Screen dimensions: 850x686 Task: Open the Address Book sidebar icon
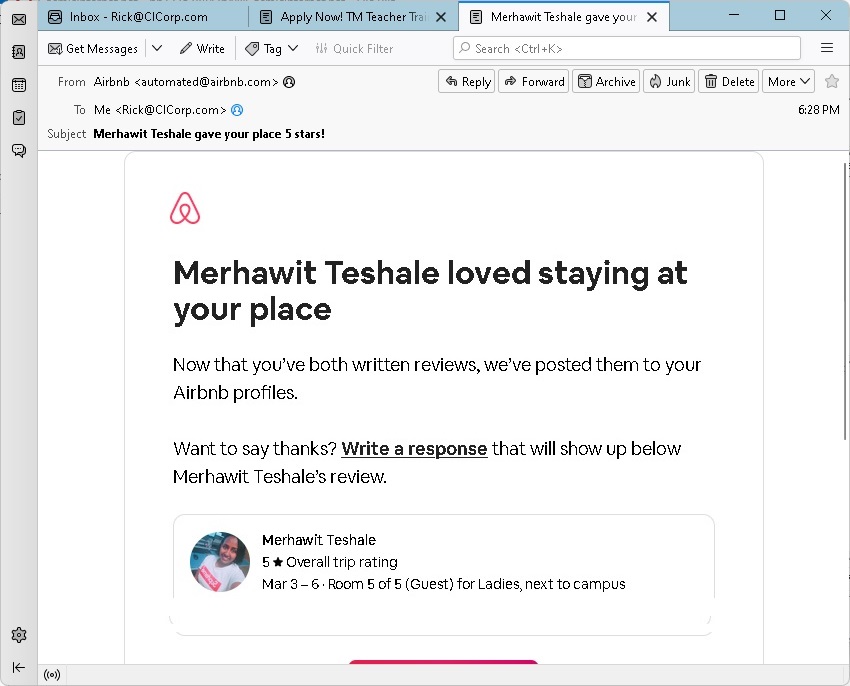[x=19, y=52]
